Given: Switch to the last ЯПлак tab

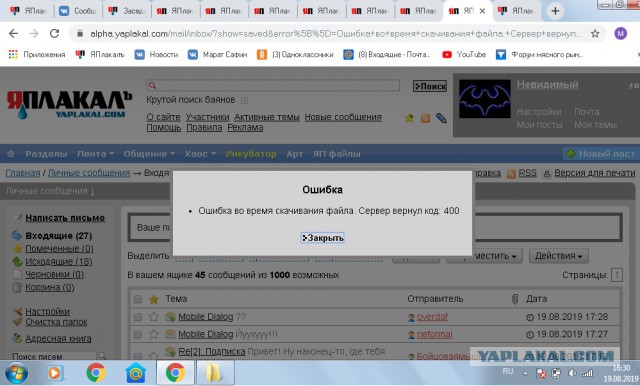Looking at the screenshot, I should (516, 11).
